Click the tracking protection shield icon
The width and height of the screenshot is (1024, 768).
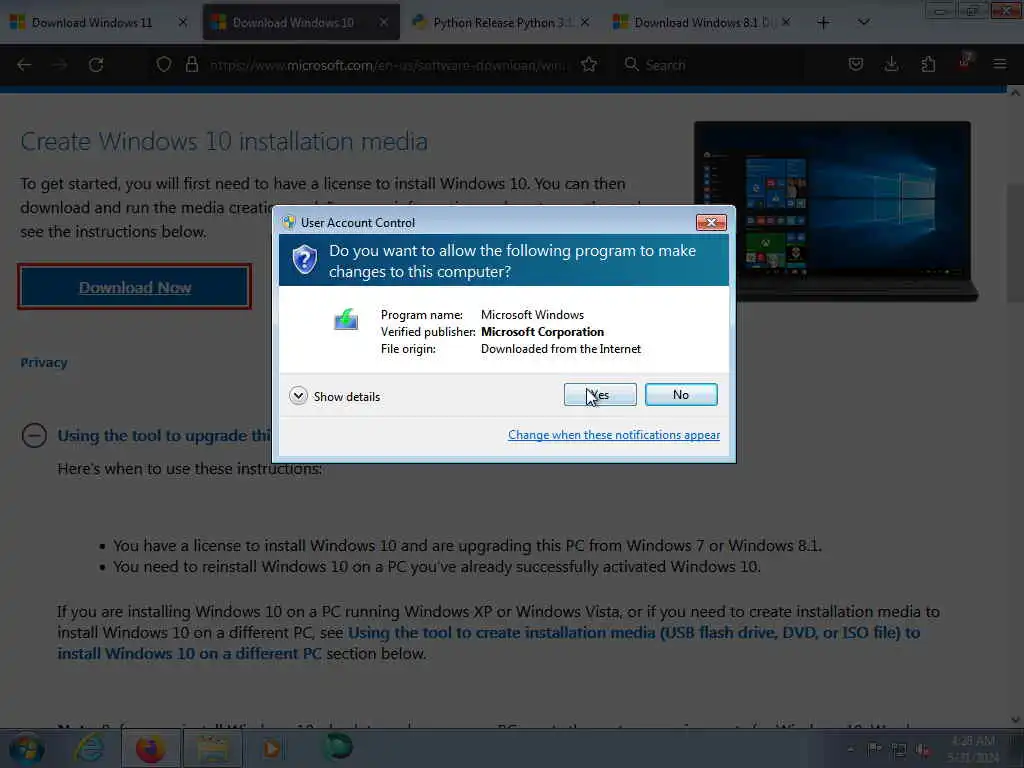click(x=164, y=65)
